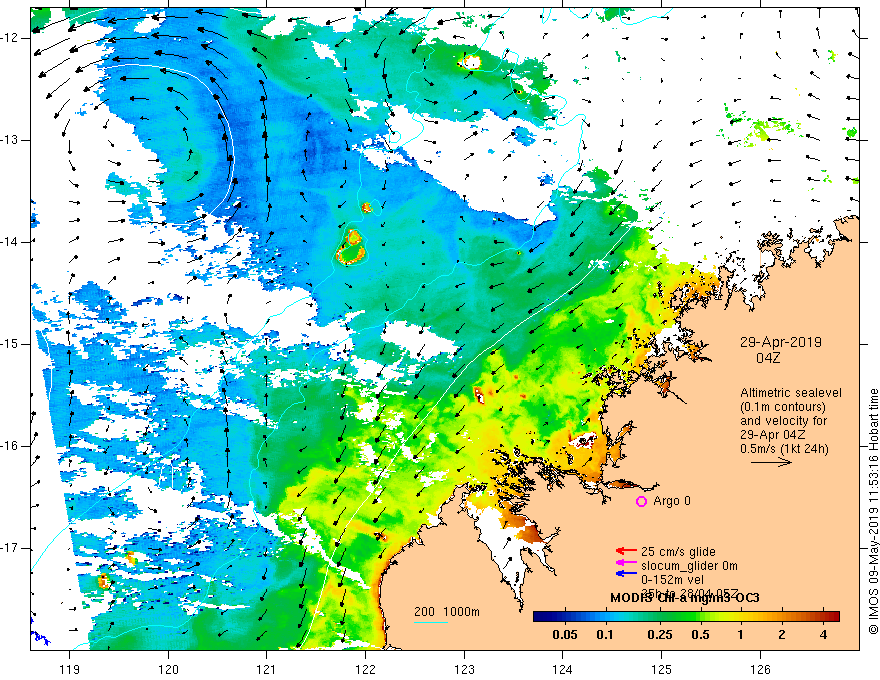This screenshot has height=680, width=880.
Task: Click the 123 longitude axis label
Action: pyautogui.click(x=464, y=669)
